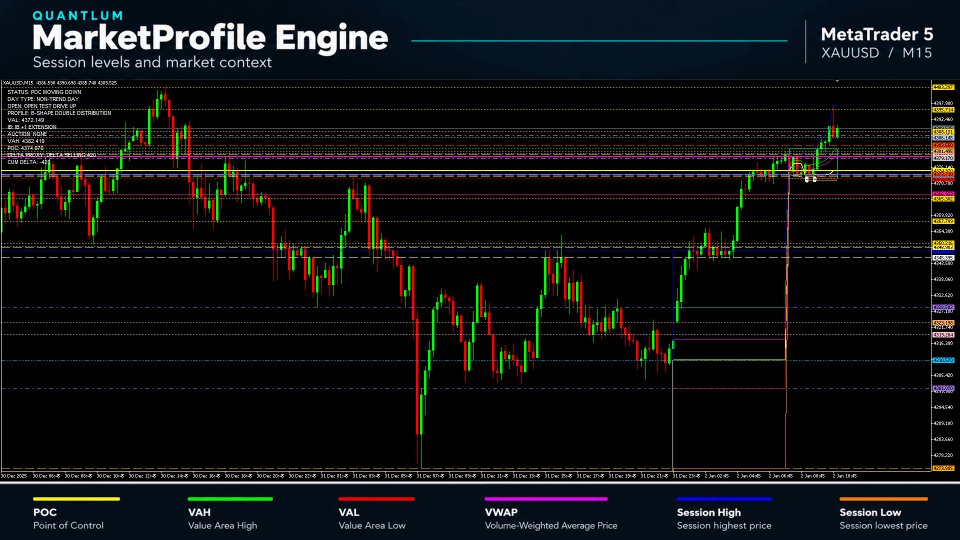Select the 'Volume-Weighted Average Price' legend text
Image resolution: width=960 pixels, height=540 pixels.
tap(550, 525)
